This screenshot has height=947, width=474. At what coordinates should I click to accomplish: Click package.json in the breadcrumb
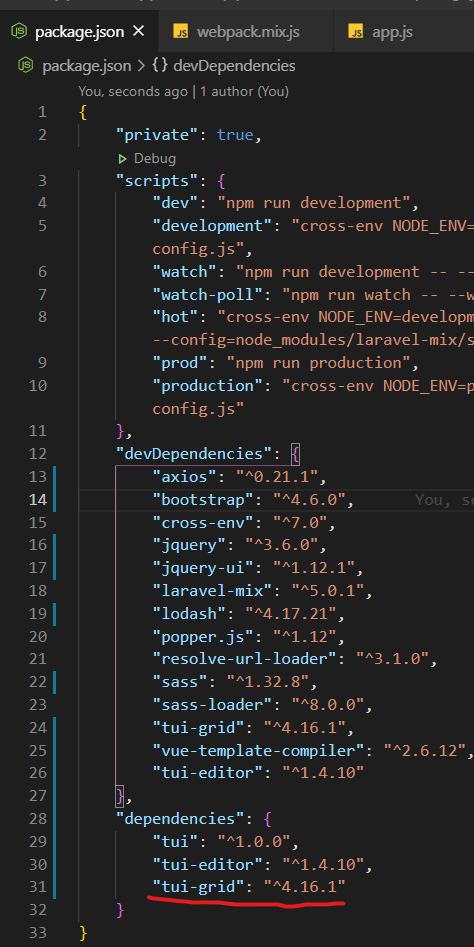pyautogui.click(x=88, y=65)
